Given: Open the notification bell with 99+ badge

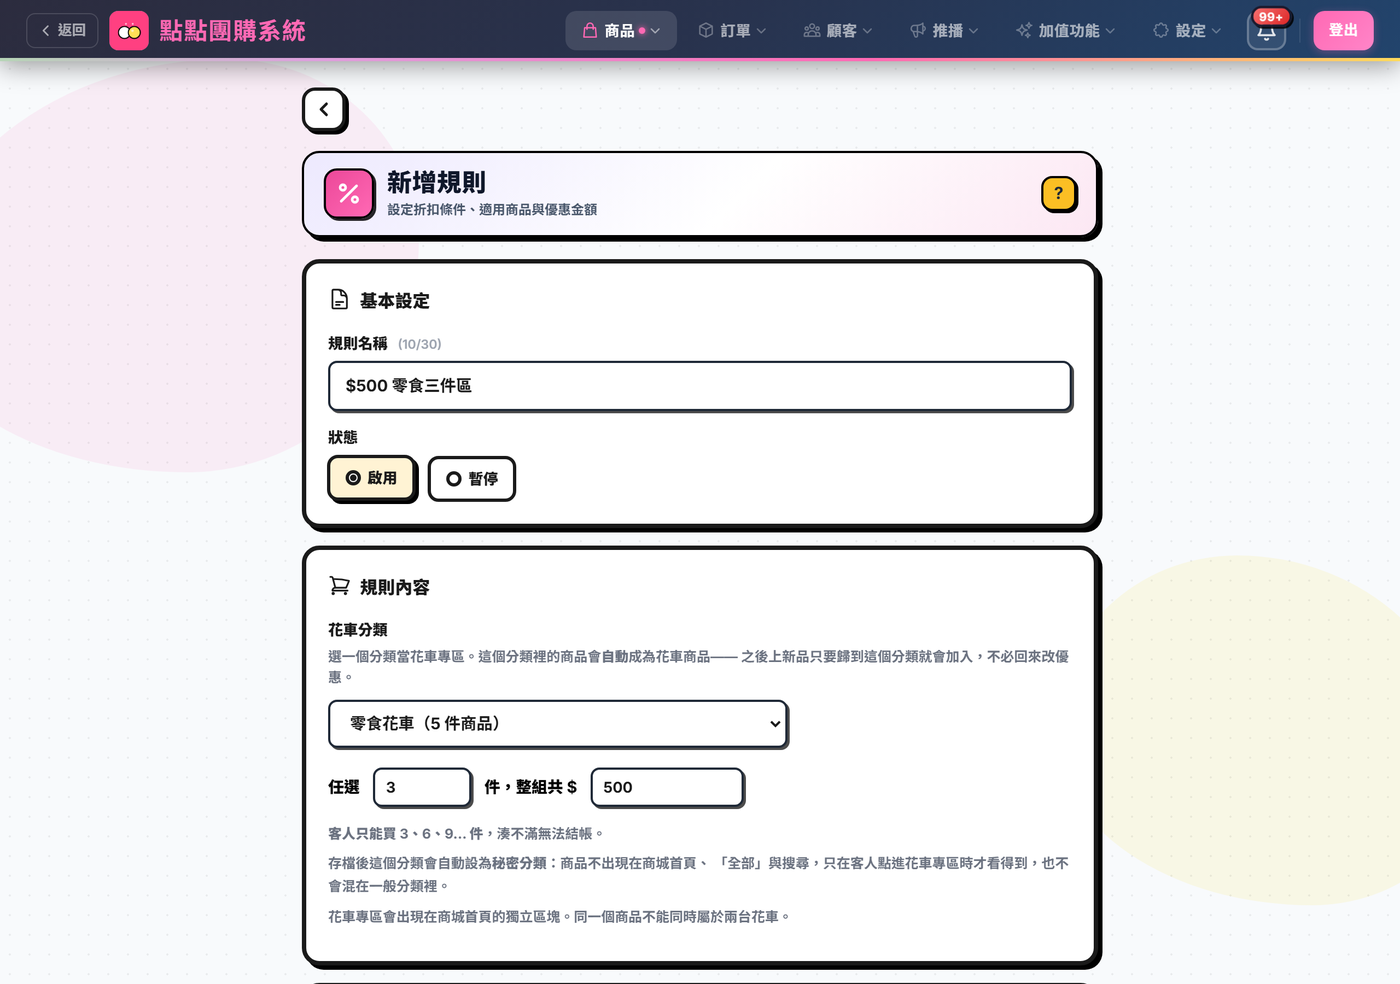Looking at the screenshot, I should click(x=1266, y=31).
